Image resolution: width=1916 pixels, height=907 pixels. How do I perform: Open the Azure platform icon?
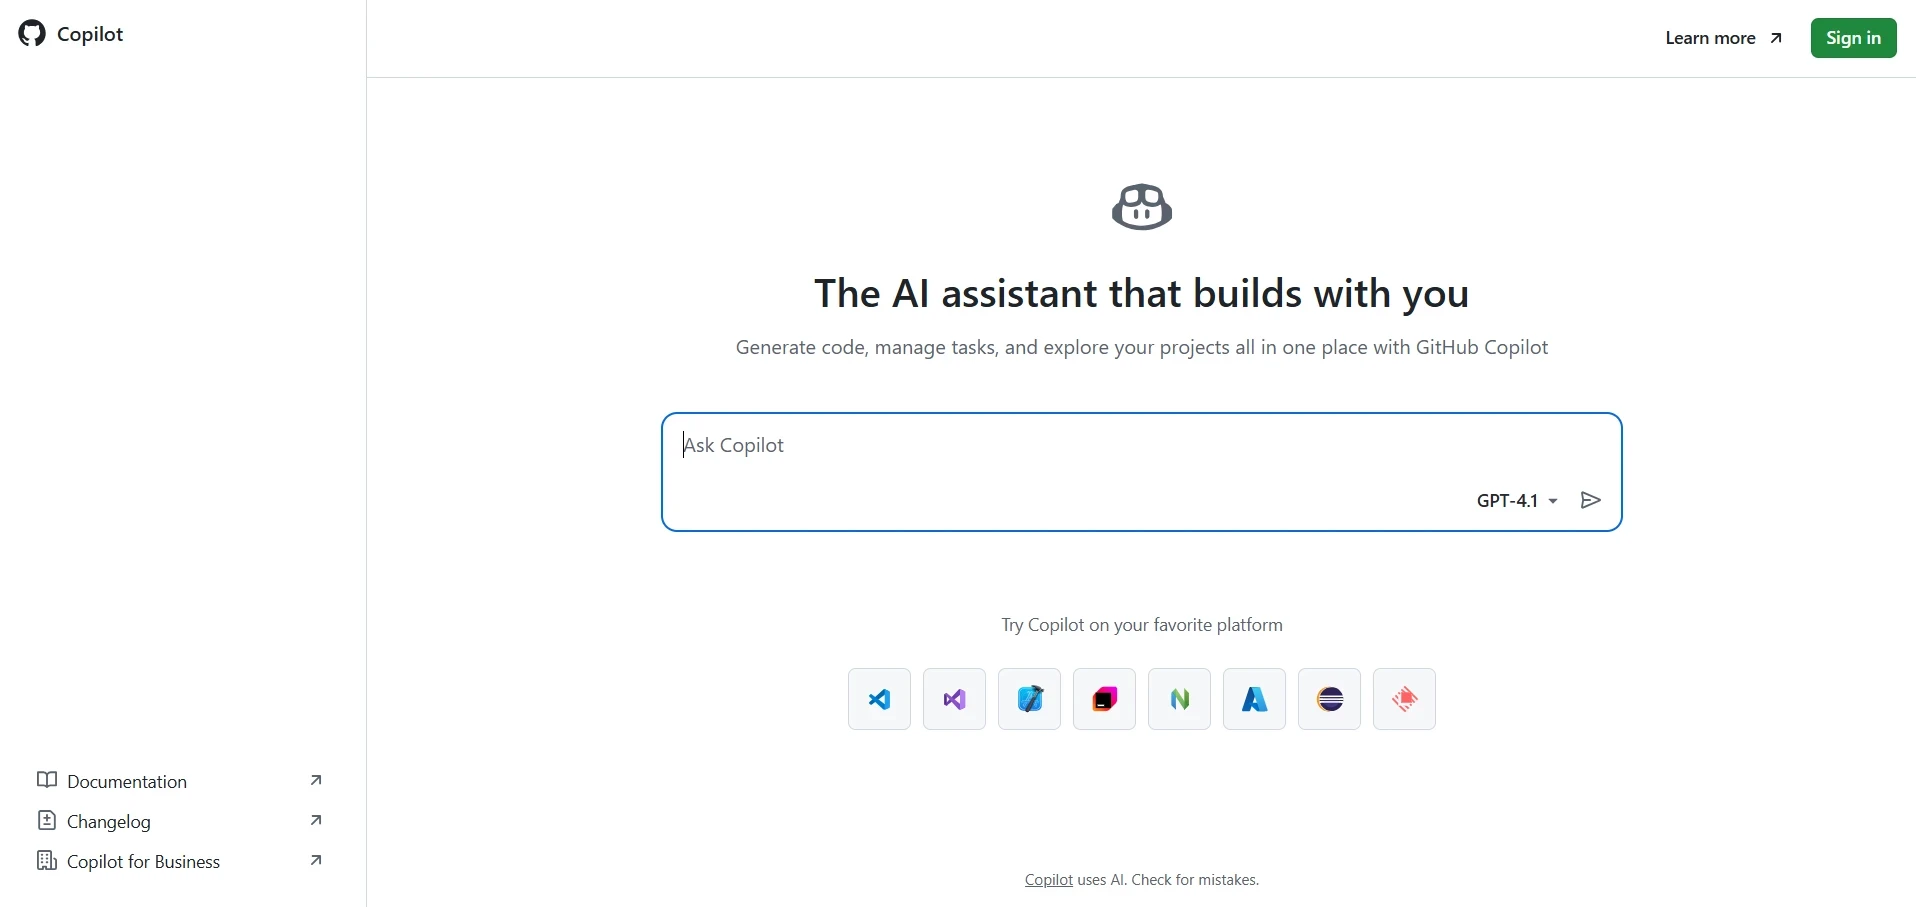tap(1254, 698)
